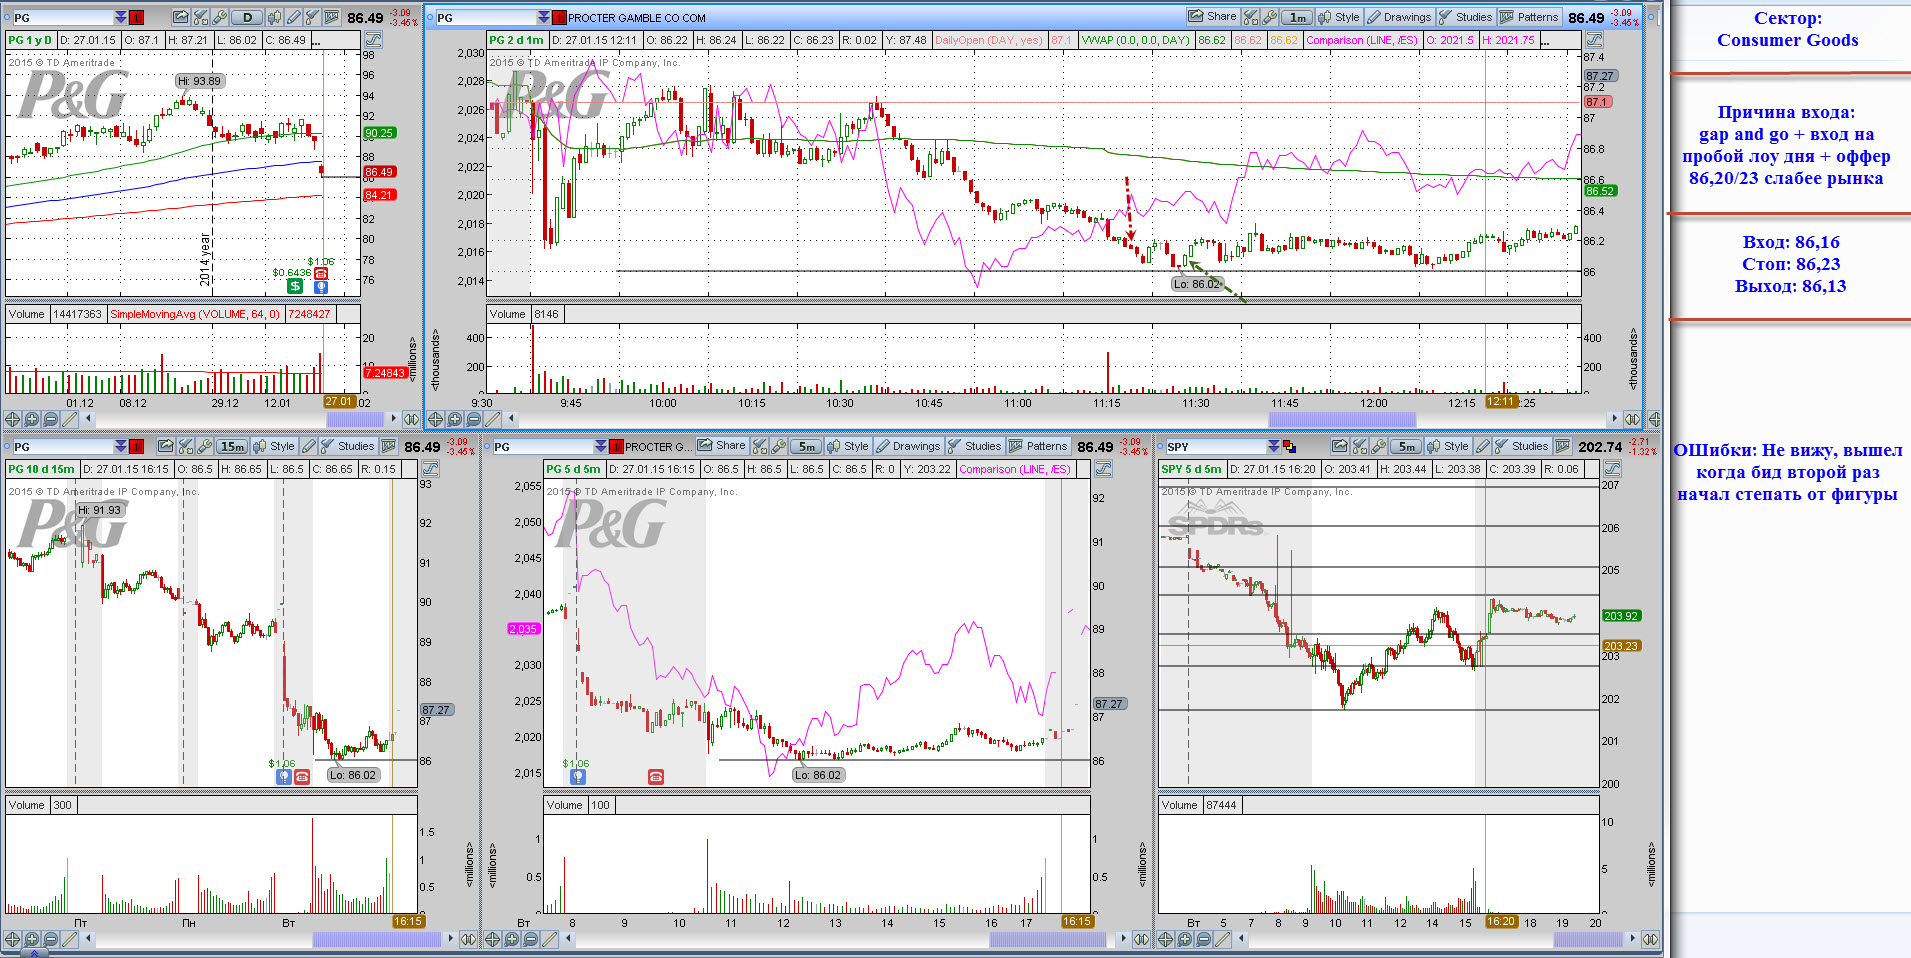Viewport: 1911px width, 958px height.
Task: Select trendline tool under 15m chart
Action: tap(69, 939)
